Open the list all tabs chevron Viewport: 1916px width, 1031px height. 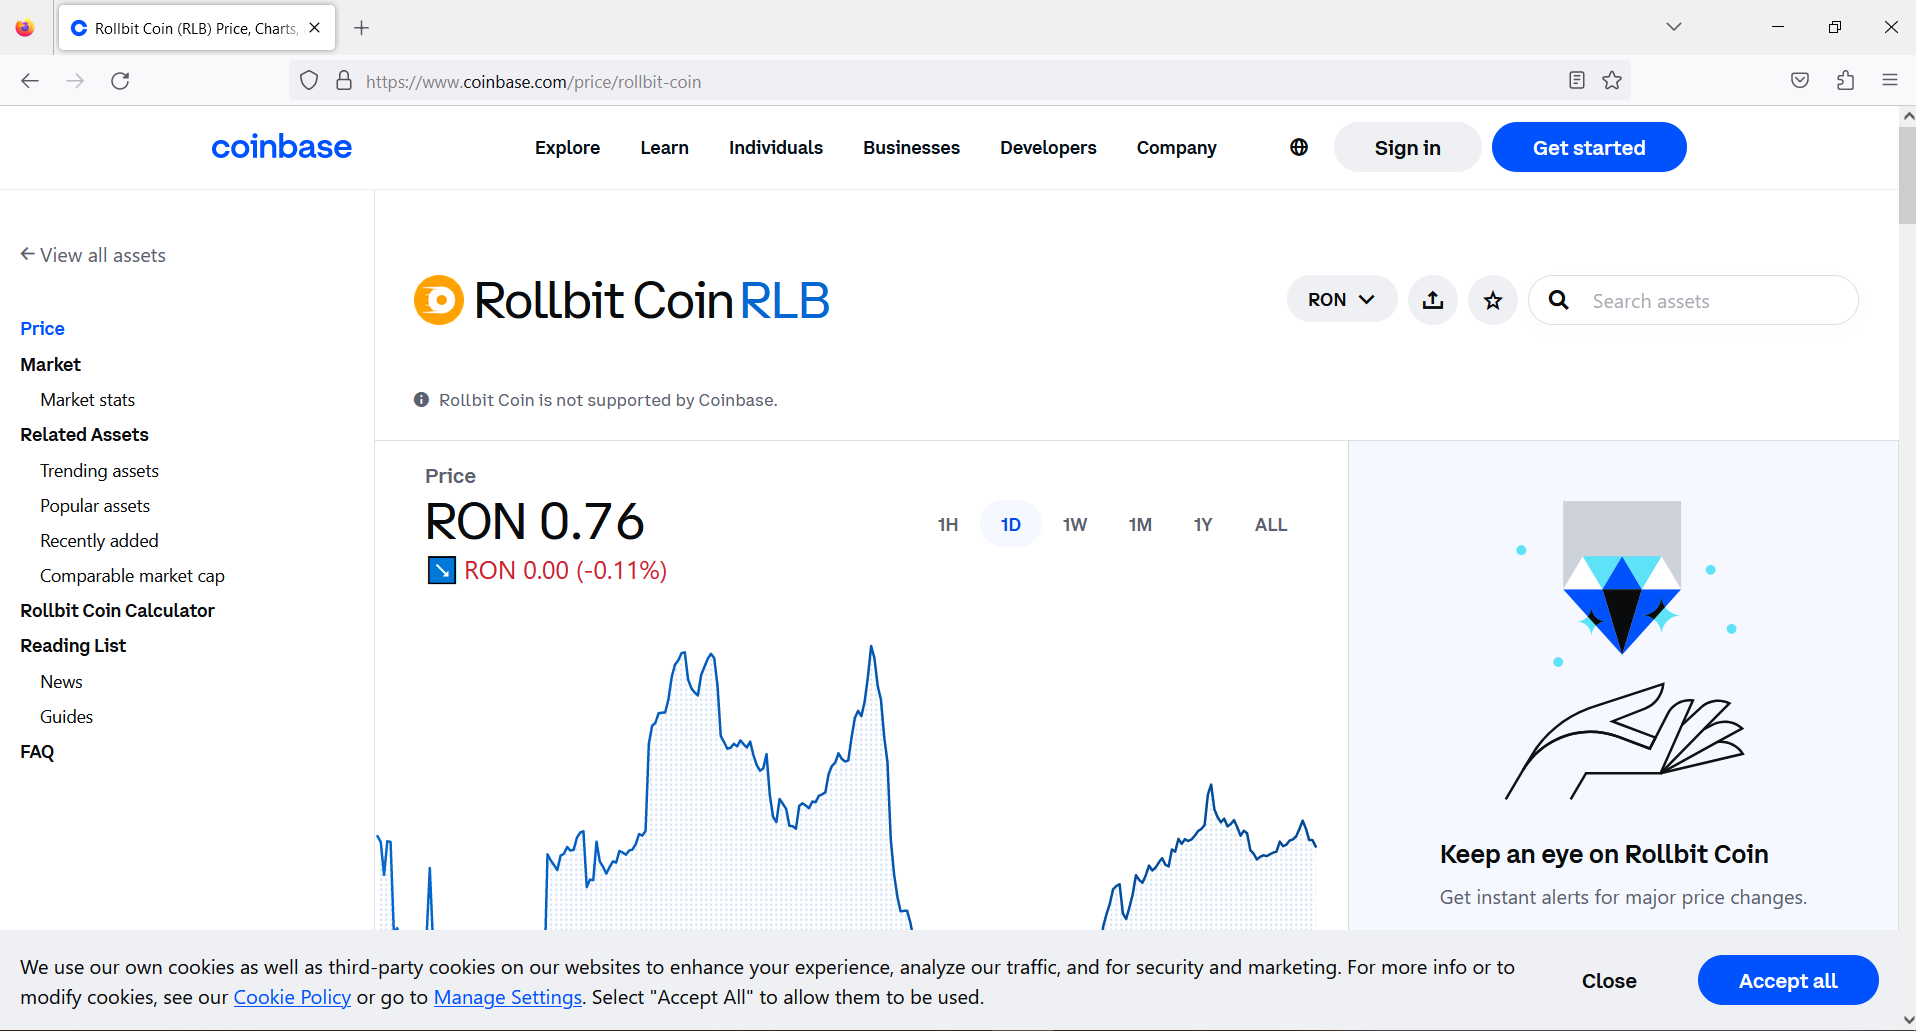click(x=1673, y=27)
